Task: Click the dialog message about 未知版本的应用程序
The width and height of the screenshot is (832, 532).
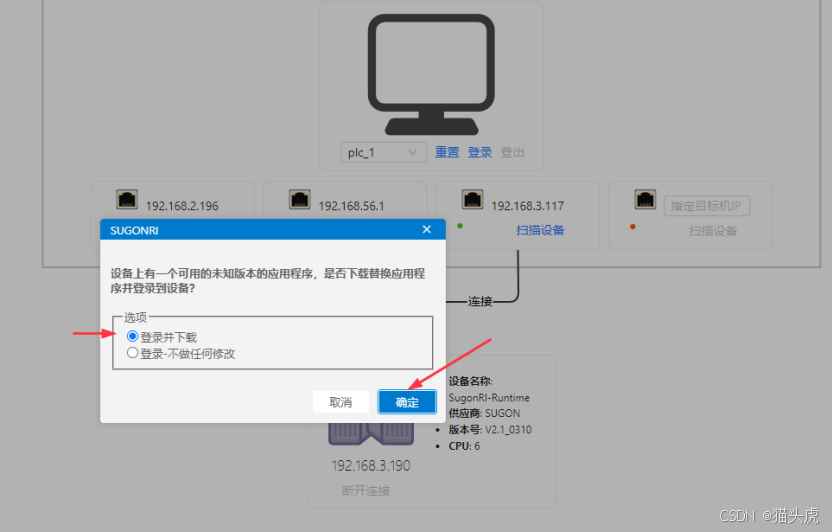Action: [x=268, y=281]
